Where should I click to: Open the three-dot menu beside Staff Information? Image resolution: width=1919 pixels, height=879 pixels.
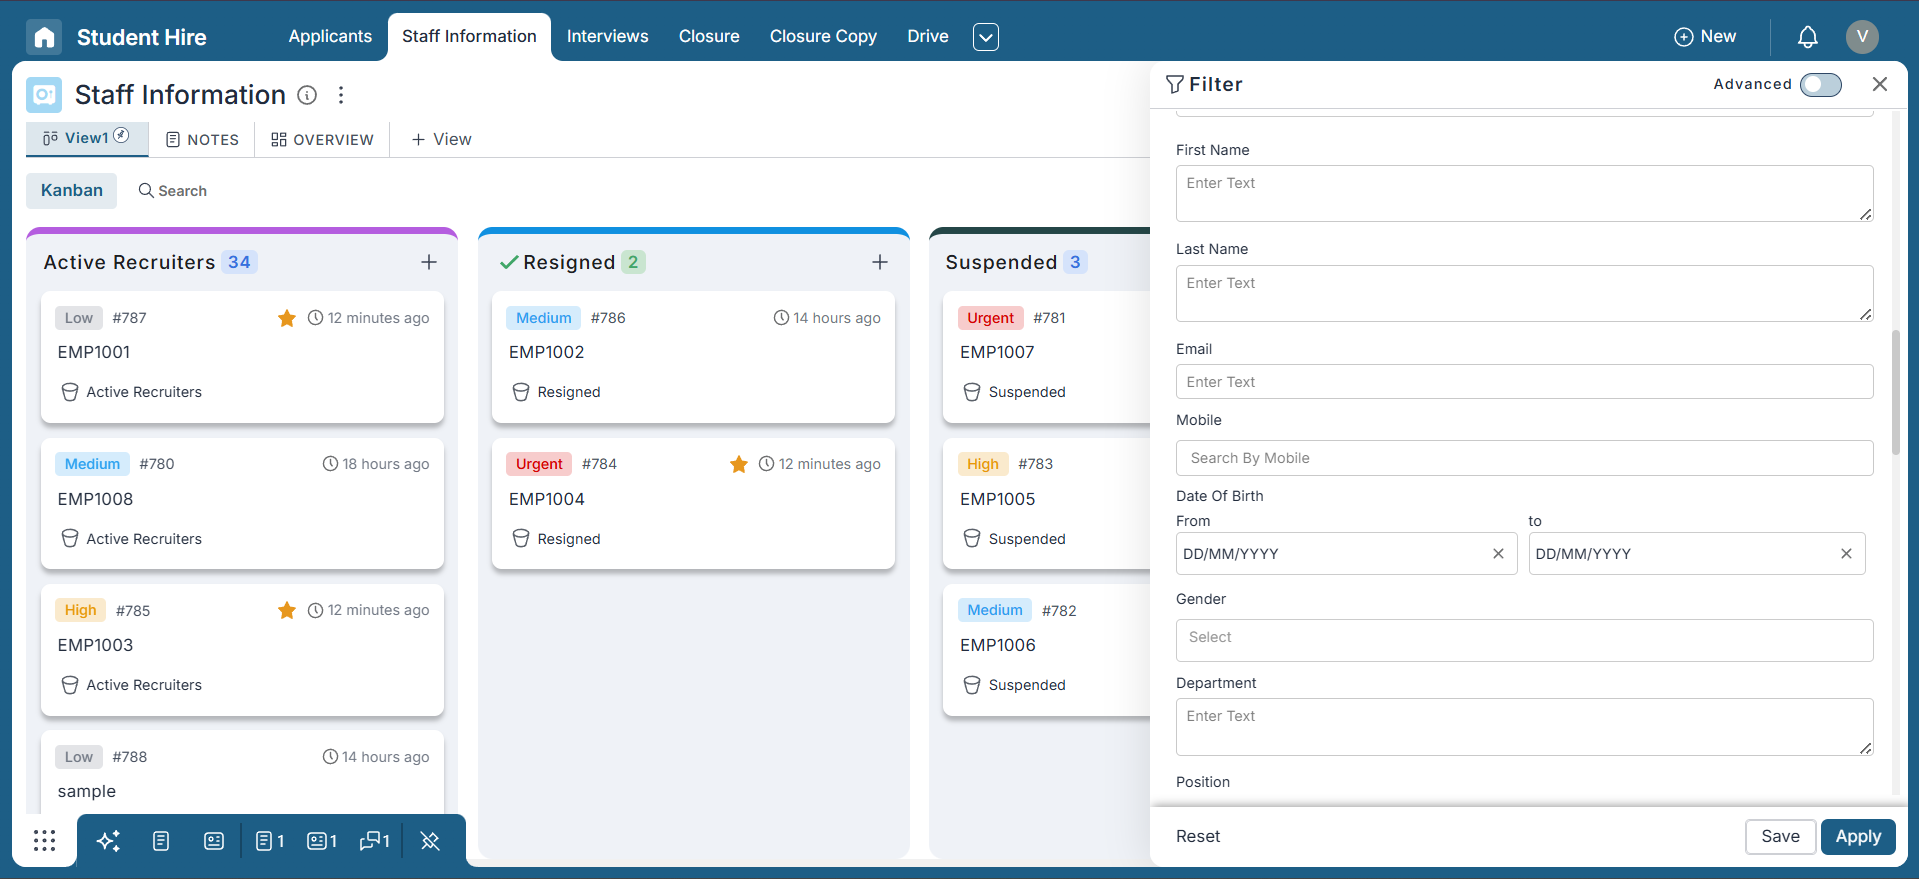point(341,95)
